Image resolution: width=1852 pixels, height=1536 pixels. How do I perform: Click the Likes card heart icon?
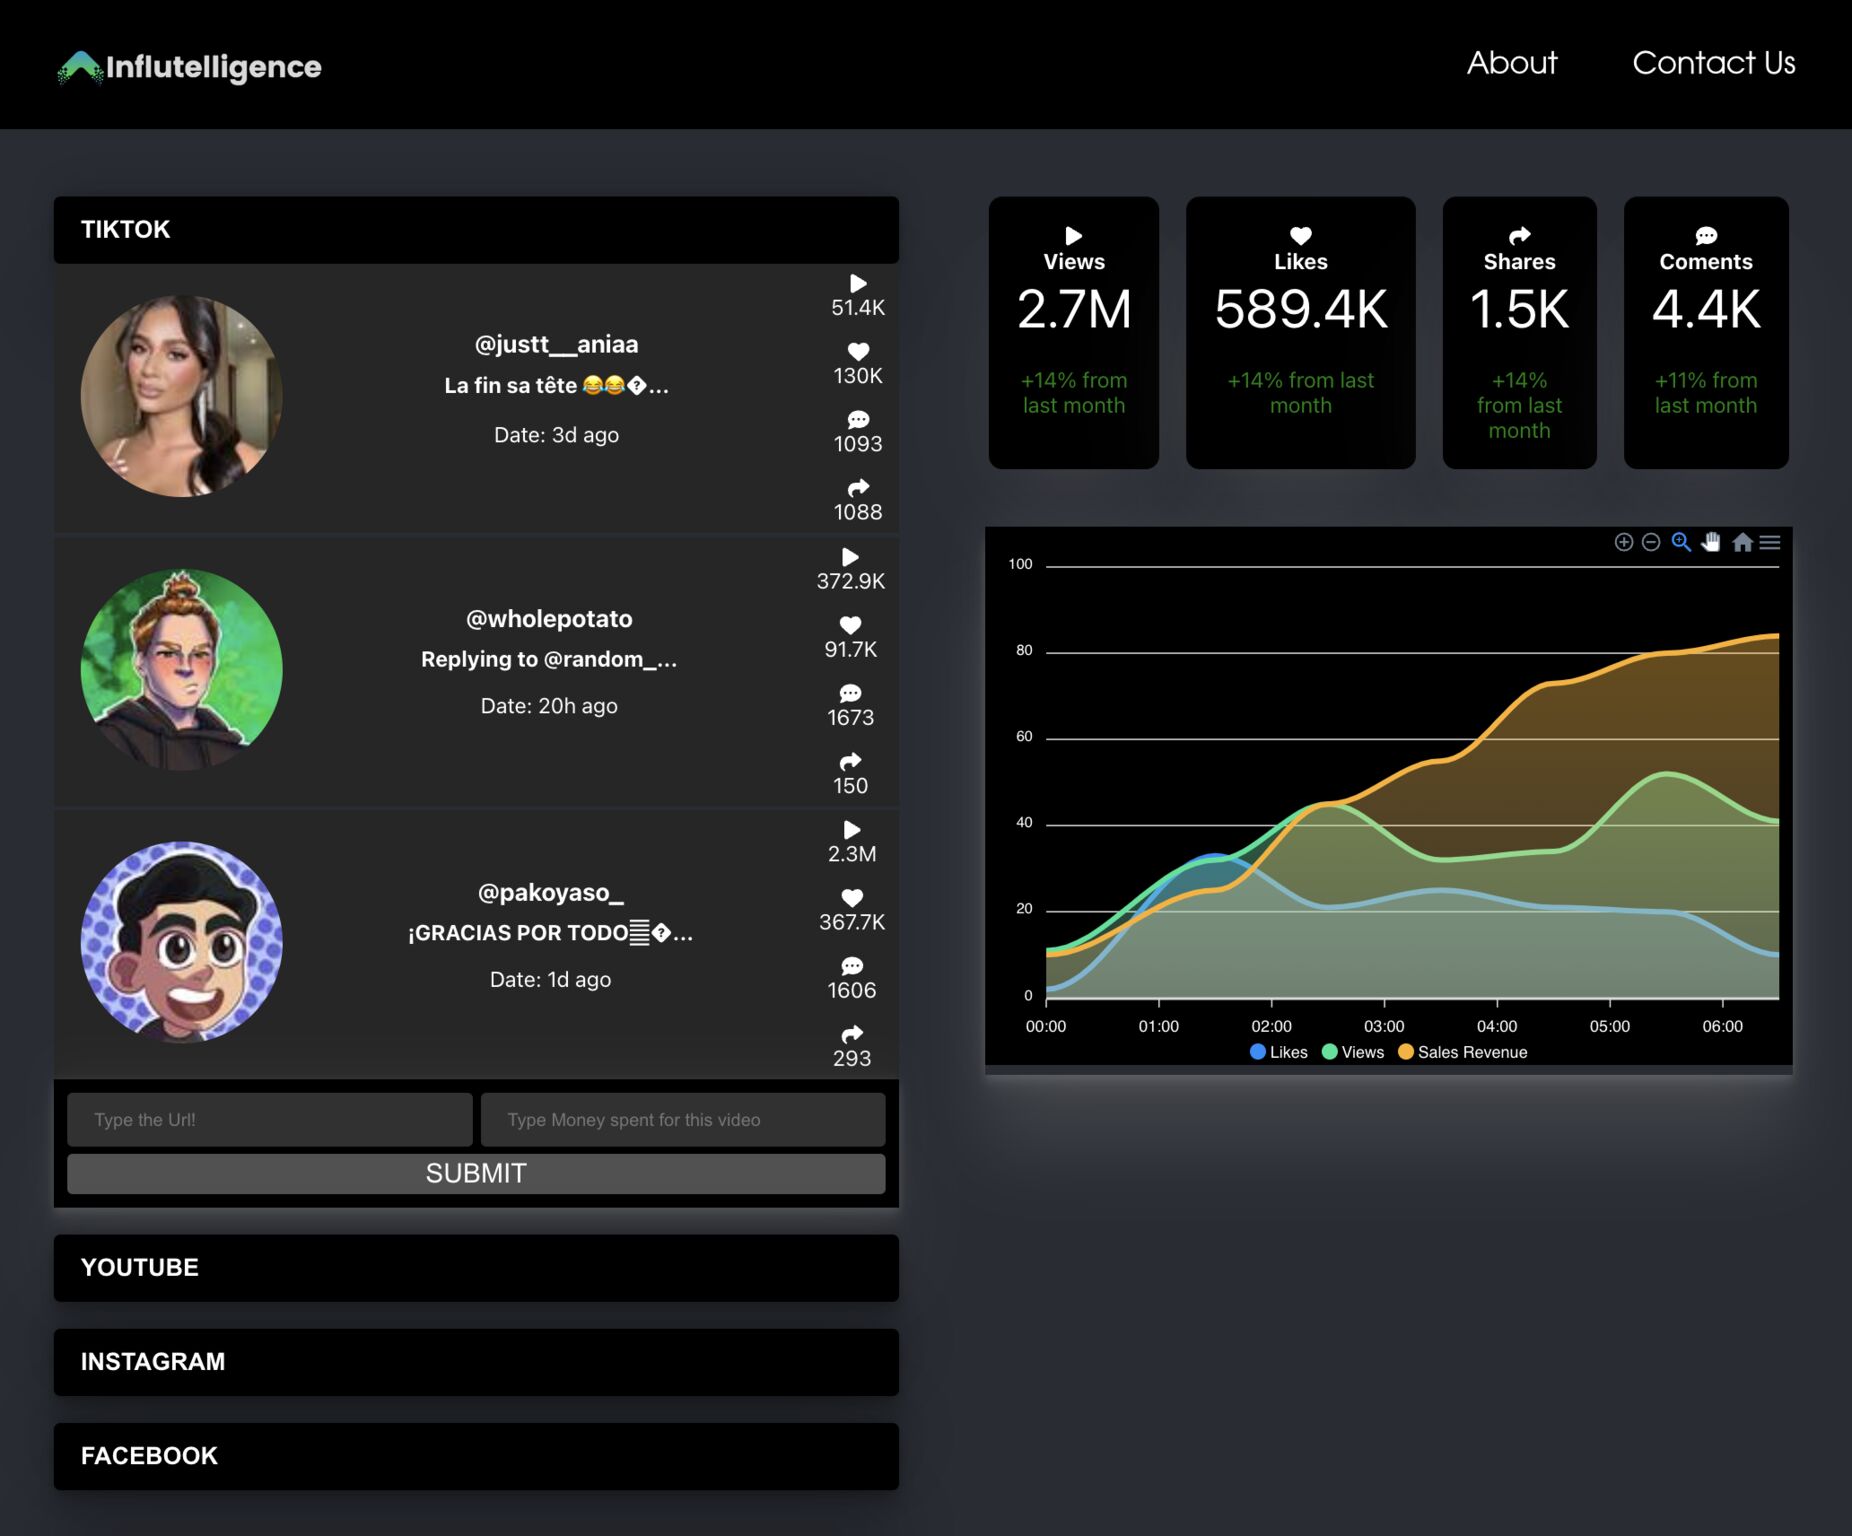click(1301, 236)
